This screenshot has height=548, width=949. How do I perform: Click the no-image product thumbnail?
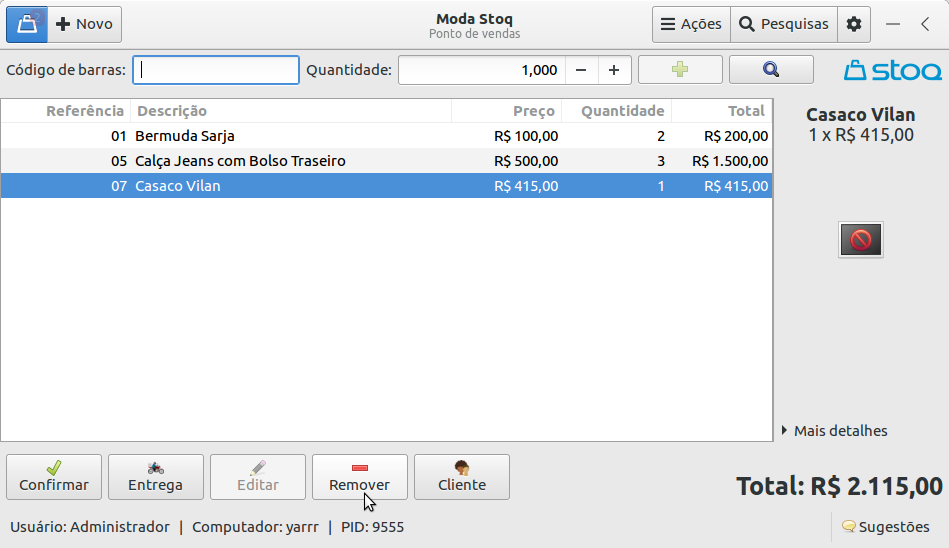coord(861,240)
